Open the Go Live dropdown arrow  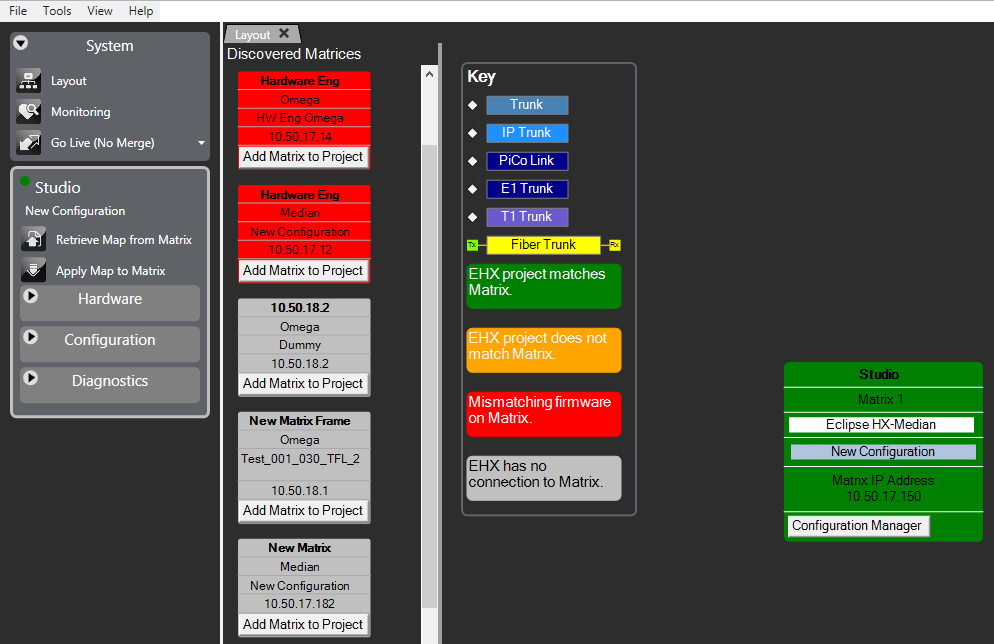pyautogui.click(x=201, y=143)
